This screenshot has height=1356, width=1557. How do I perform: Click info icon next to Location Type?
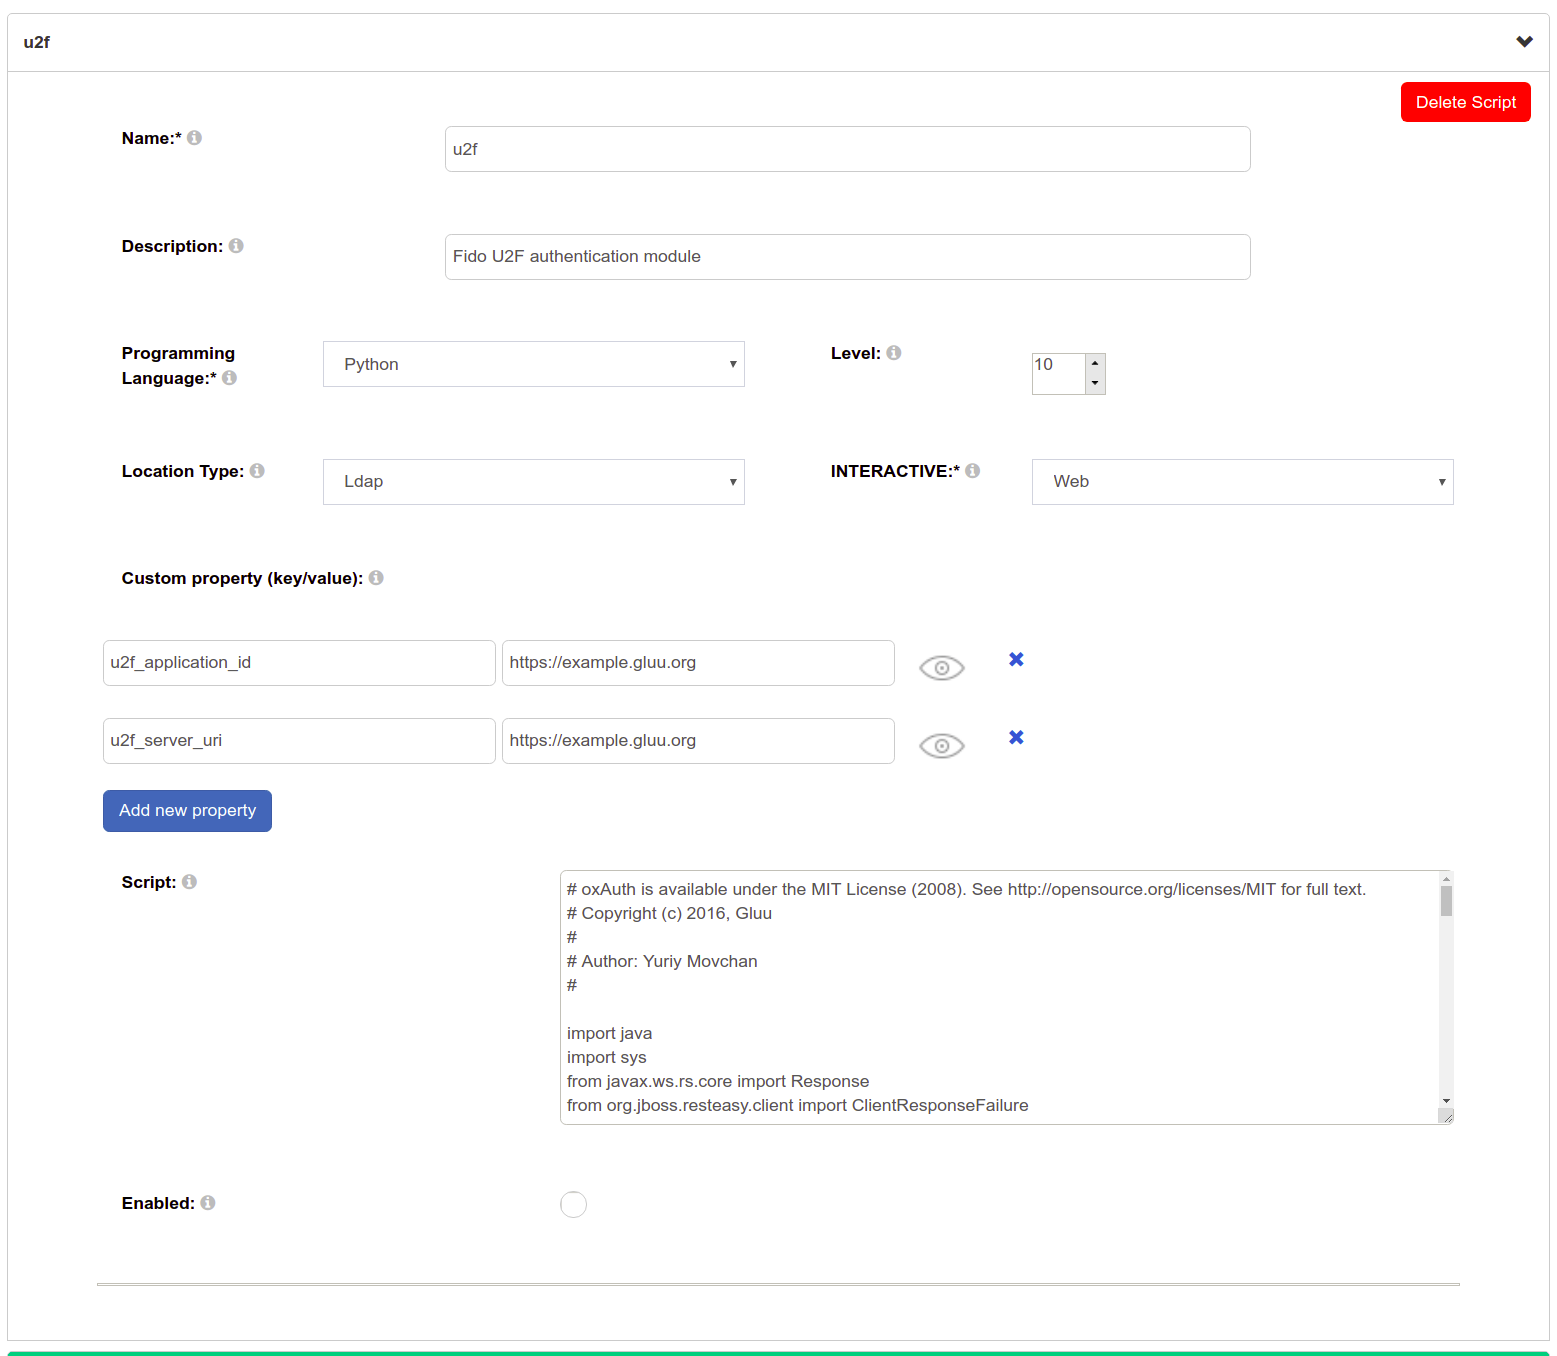(x=257, y=471)
